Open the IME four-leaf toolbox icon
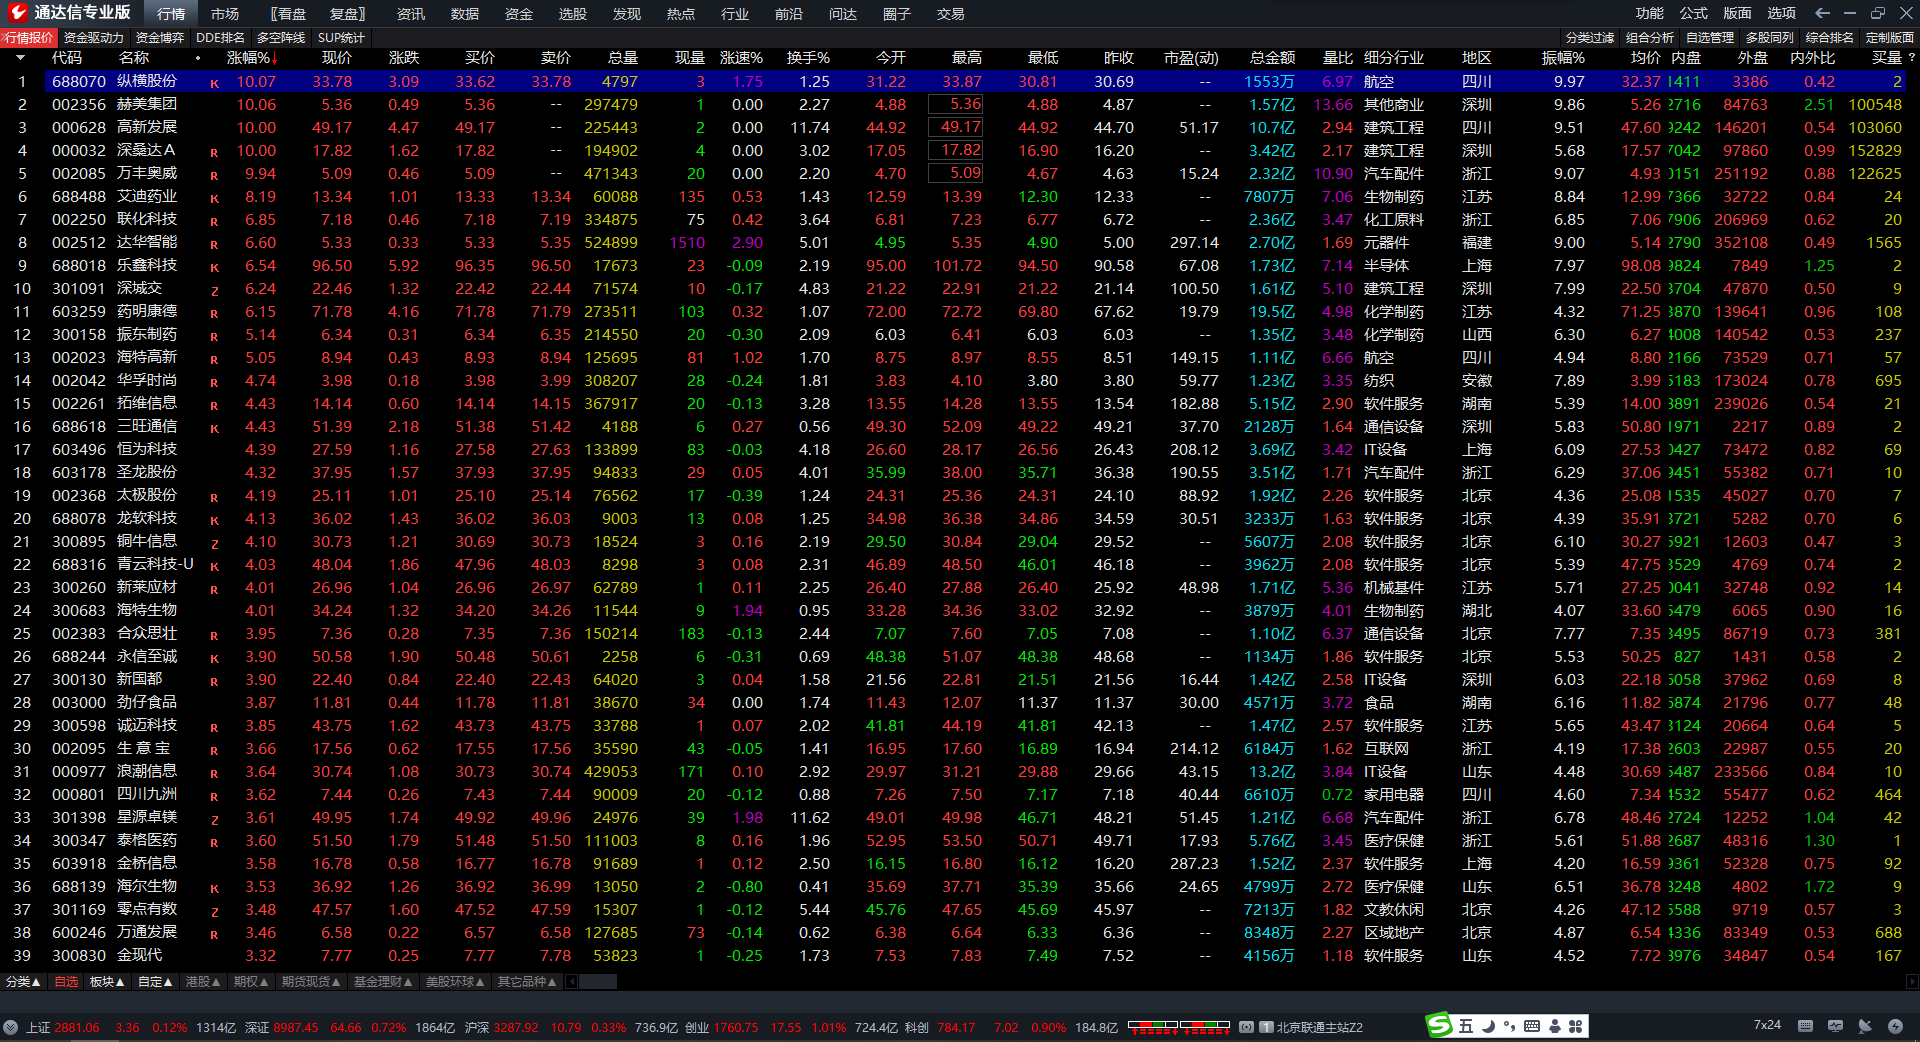Viewport: 1920px width, 1042px height. pos(1576,1026)
